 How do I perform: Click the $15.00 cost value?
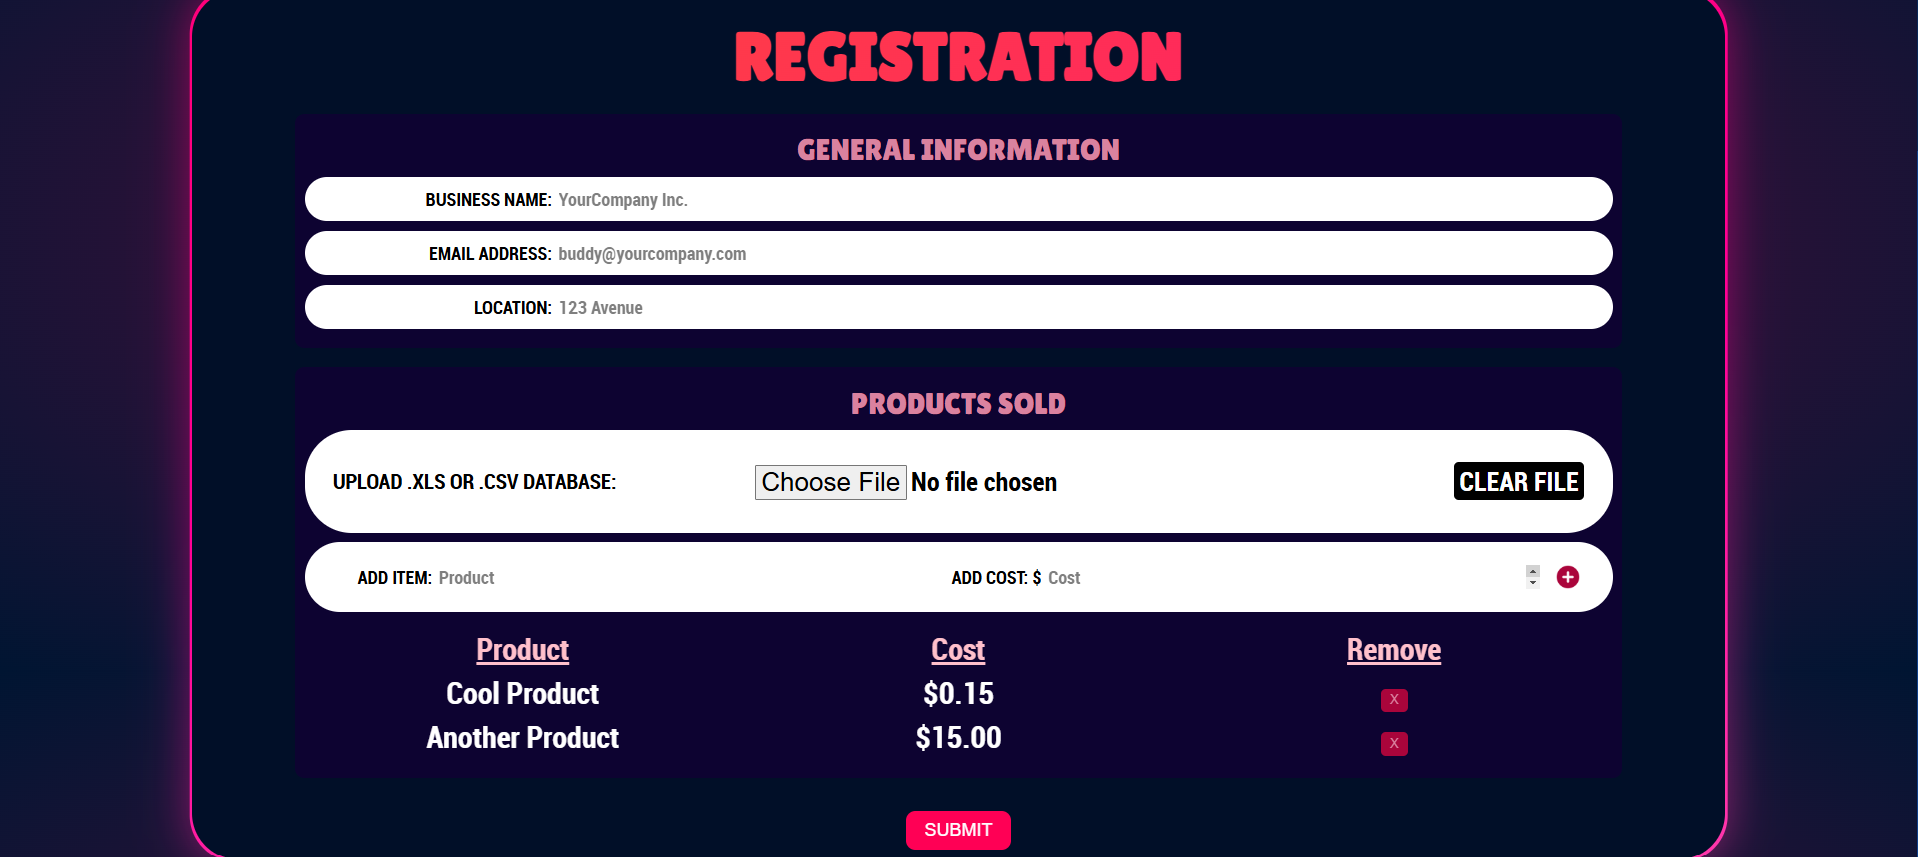958,738
